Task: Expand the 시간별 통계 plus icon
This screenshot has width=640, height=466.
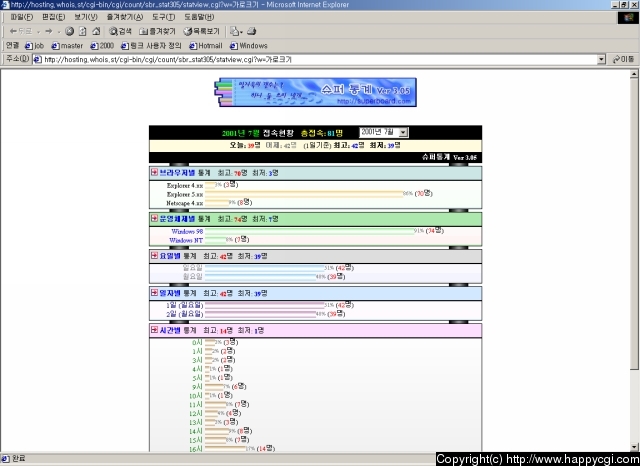Action: pyautogui.click(x=154, y=330)
